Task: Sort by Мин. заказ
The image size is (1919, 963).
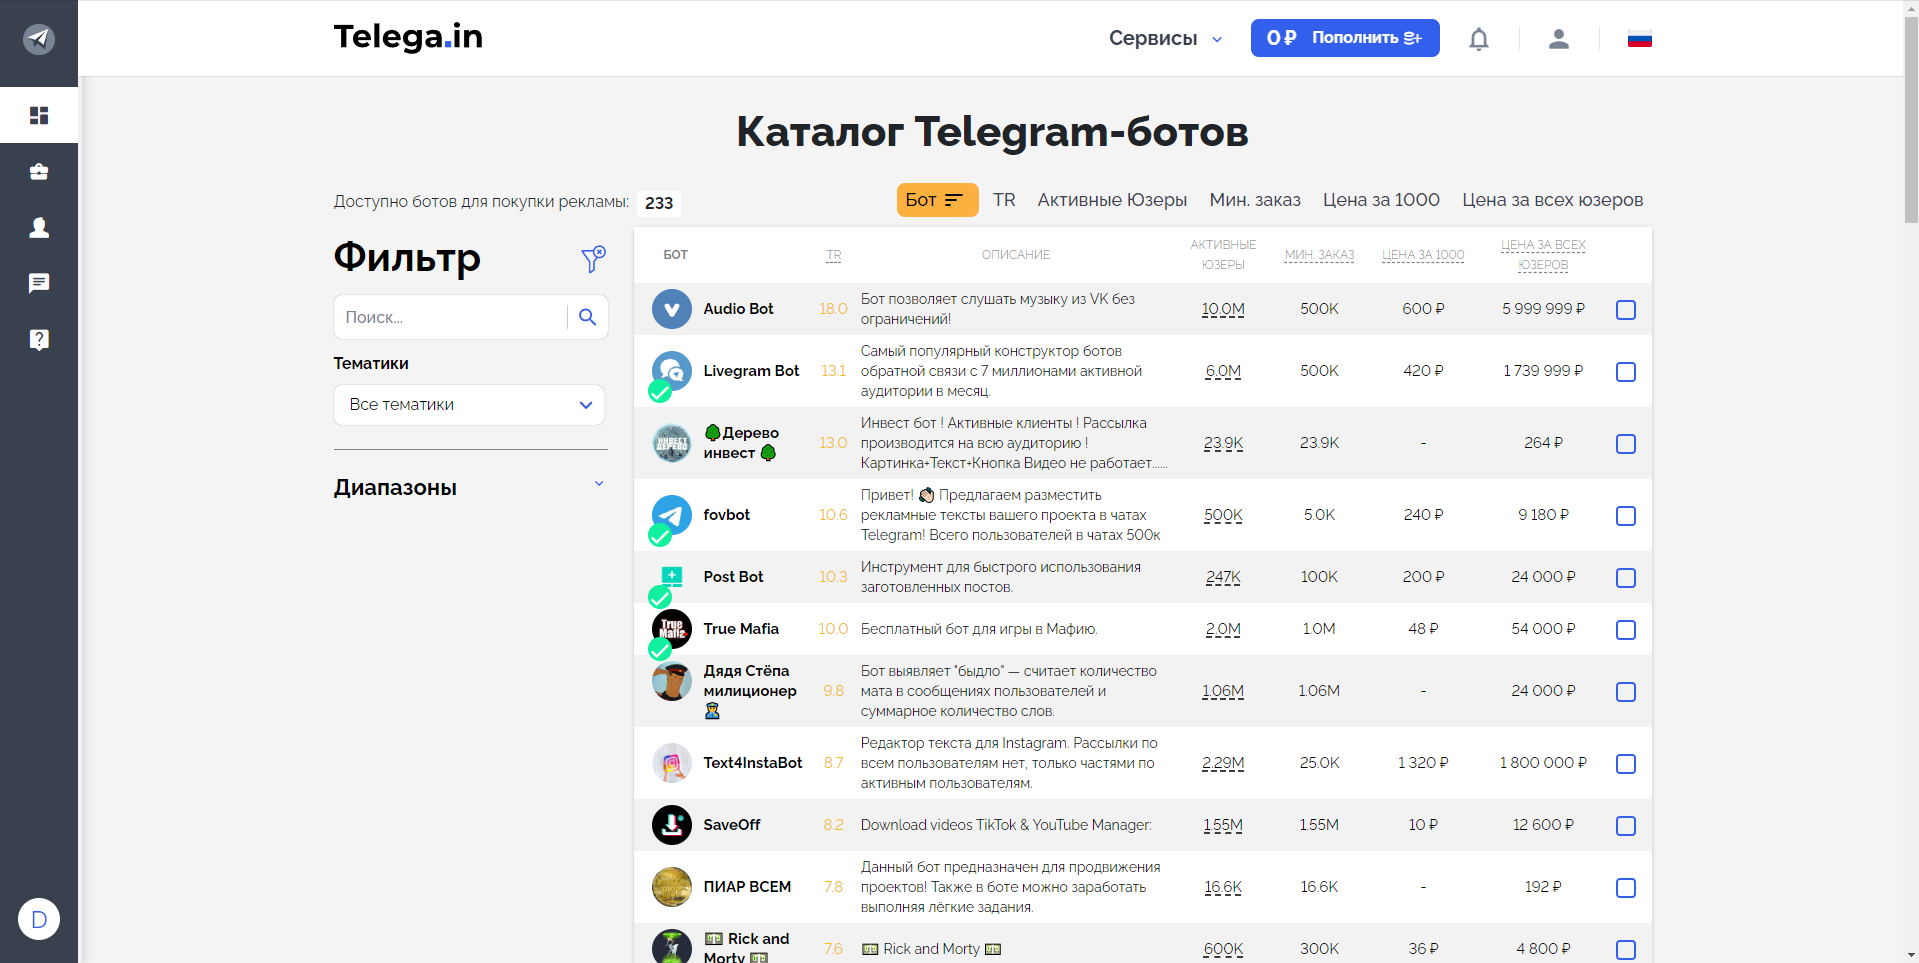Action: (1255, 200)
